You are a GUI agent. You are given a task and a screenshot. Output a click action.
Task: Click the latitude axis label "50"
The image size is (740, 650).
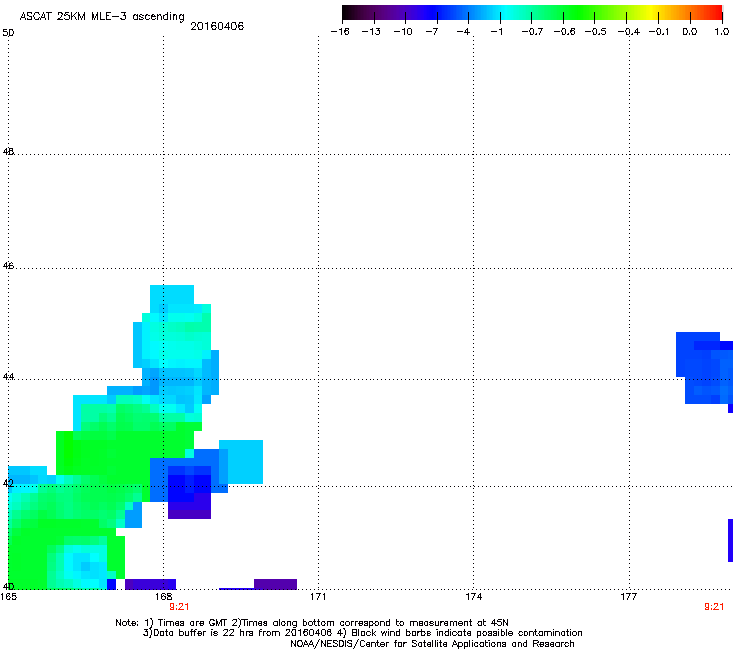[x=8, y=33]
